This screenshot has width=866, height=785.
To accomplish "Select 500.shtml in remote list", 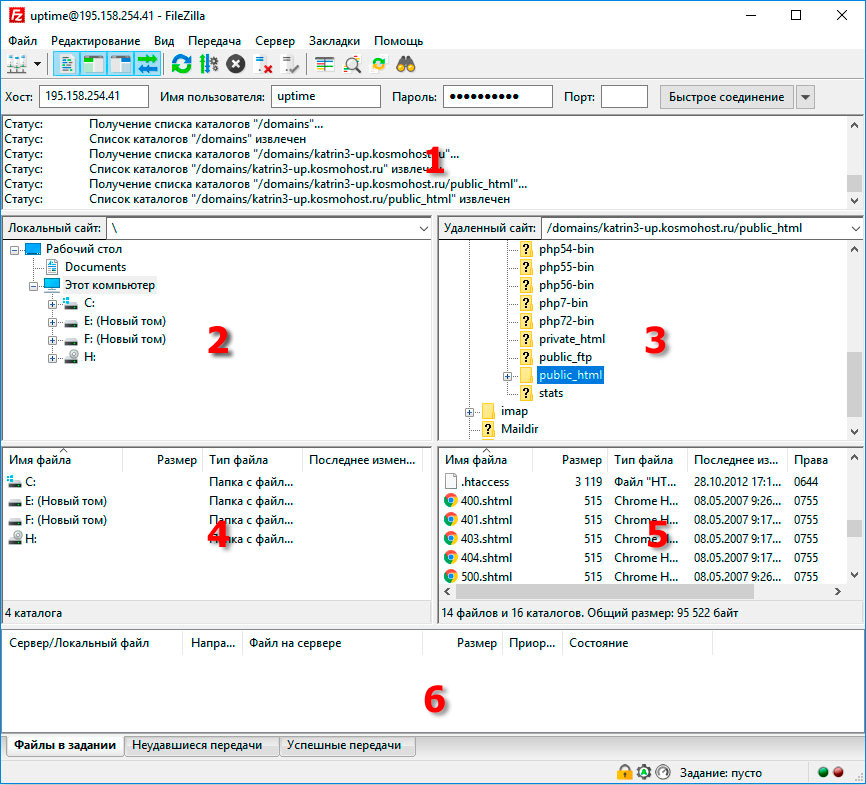I will (643, 576).
